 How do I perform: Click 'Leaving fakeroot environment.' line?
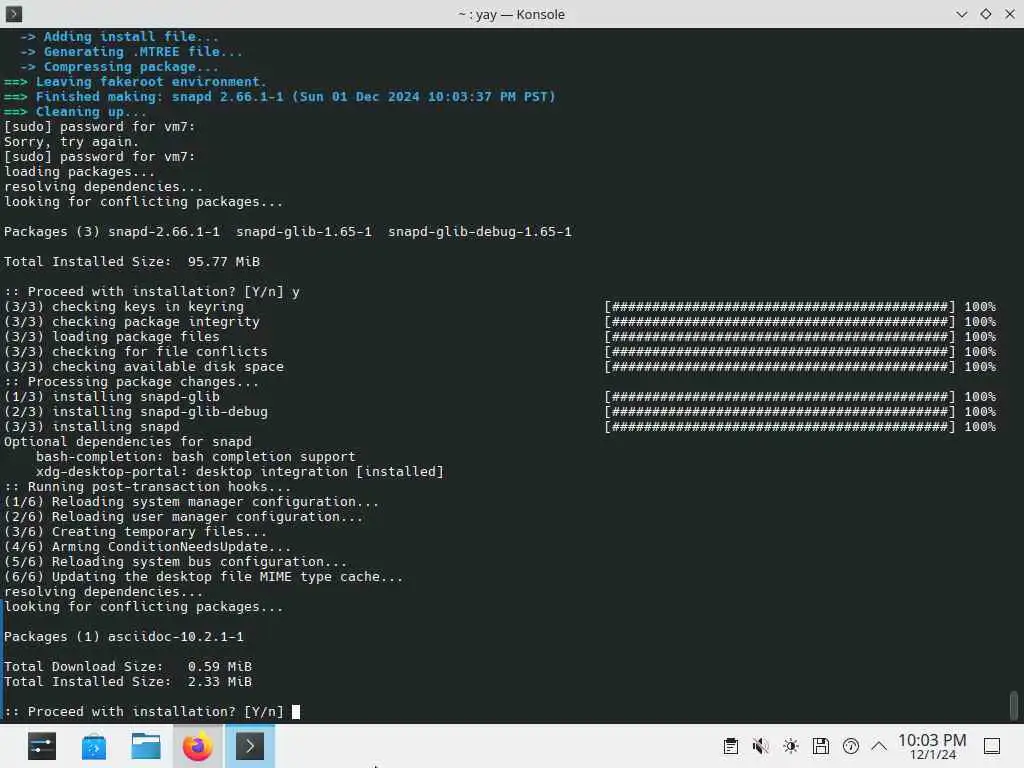point(135,82)
